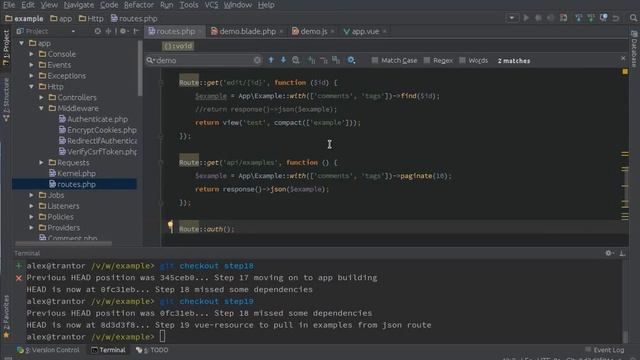Image resolution: width=640 pixels, height=360 pixels.
Task: Close terminal session red X icon
Action: (19, 278)
